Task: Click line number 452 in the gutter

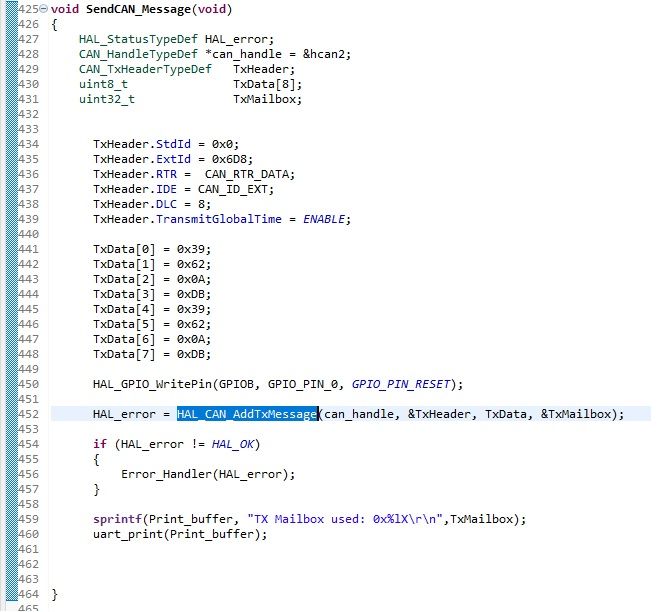Action: click(x=29, y=414)
